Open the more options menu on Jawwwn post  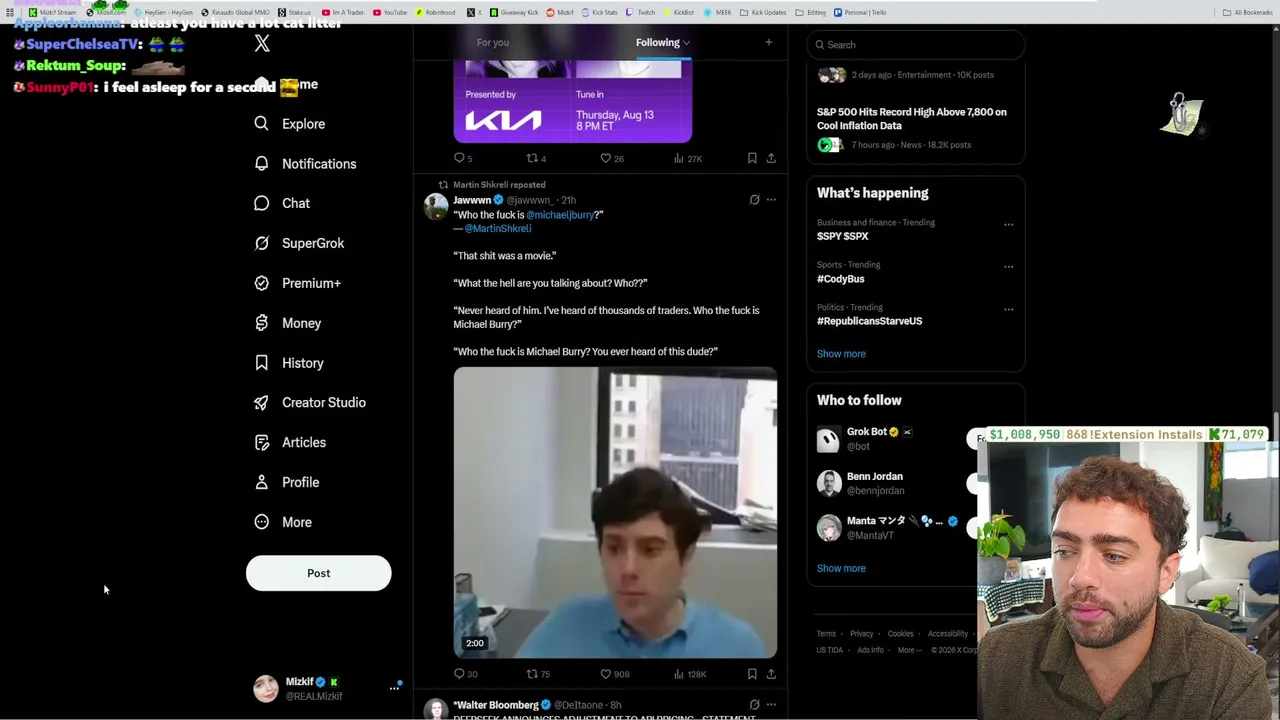(x=771, y=200)
